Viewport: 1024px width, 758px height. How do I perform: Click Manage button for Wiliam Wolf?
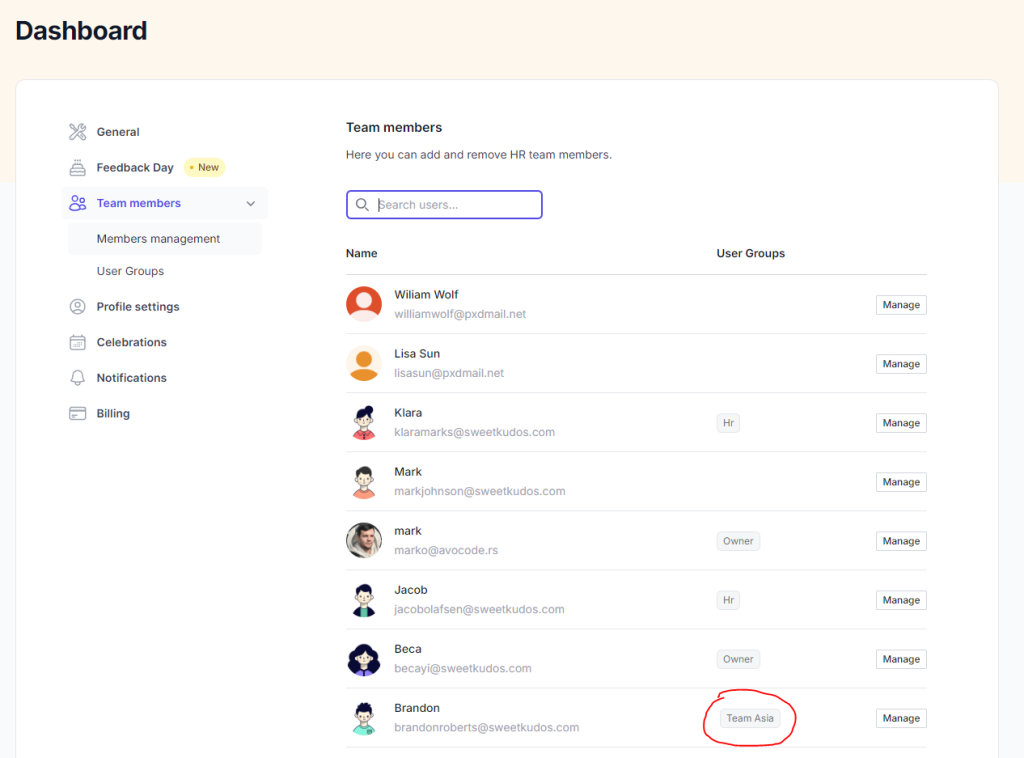coord(900,305)
